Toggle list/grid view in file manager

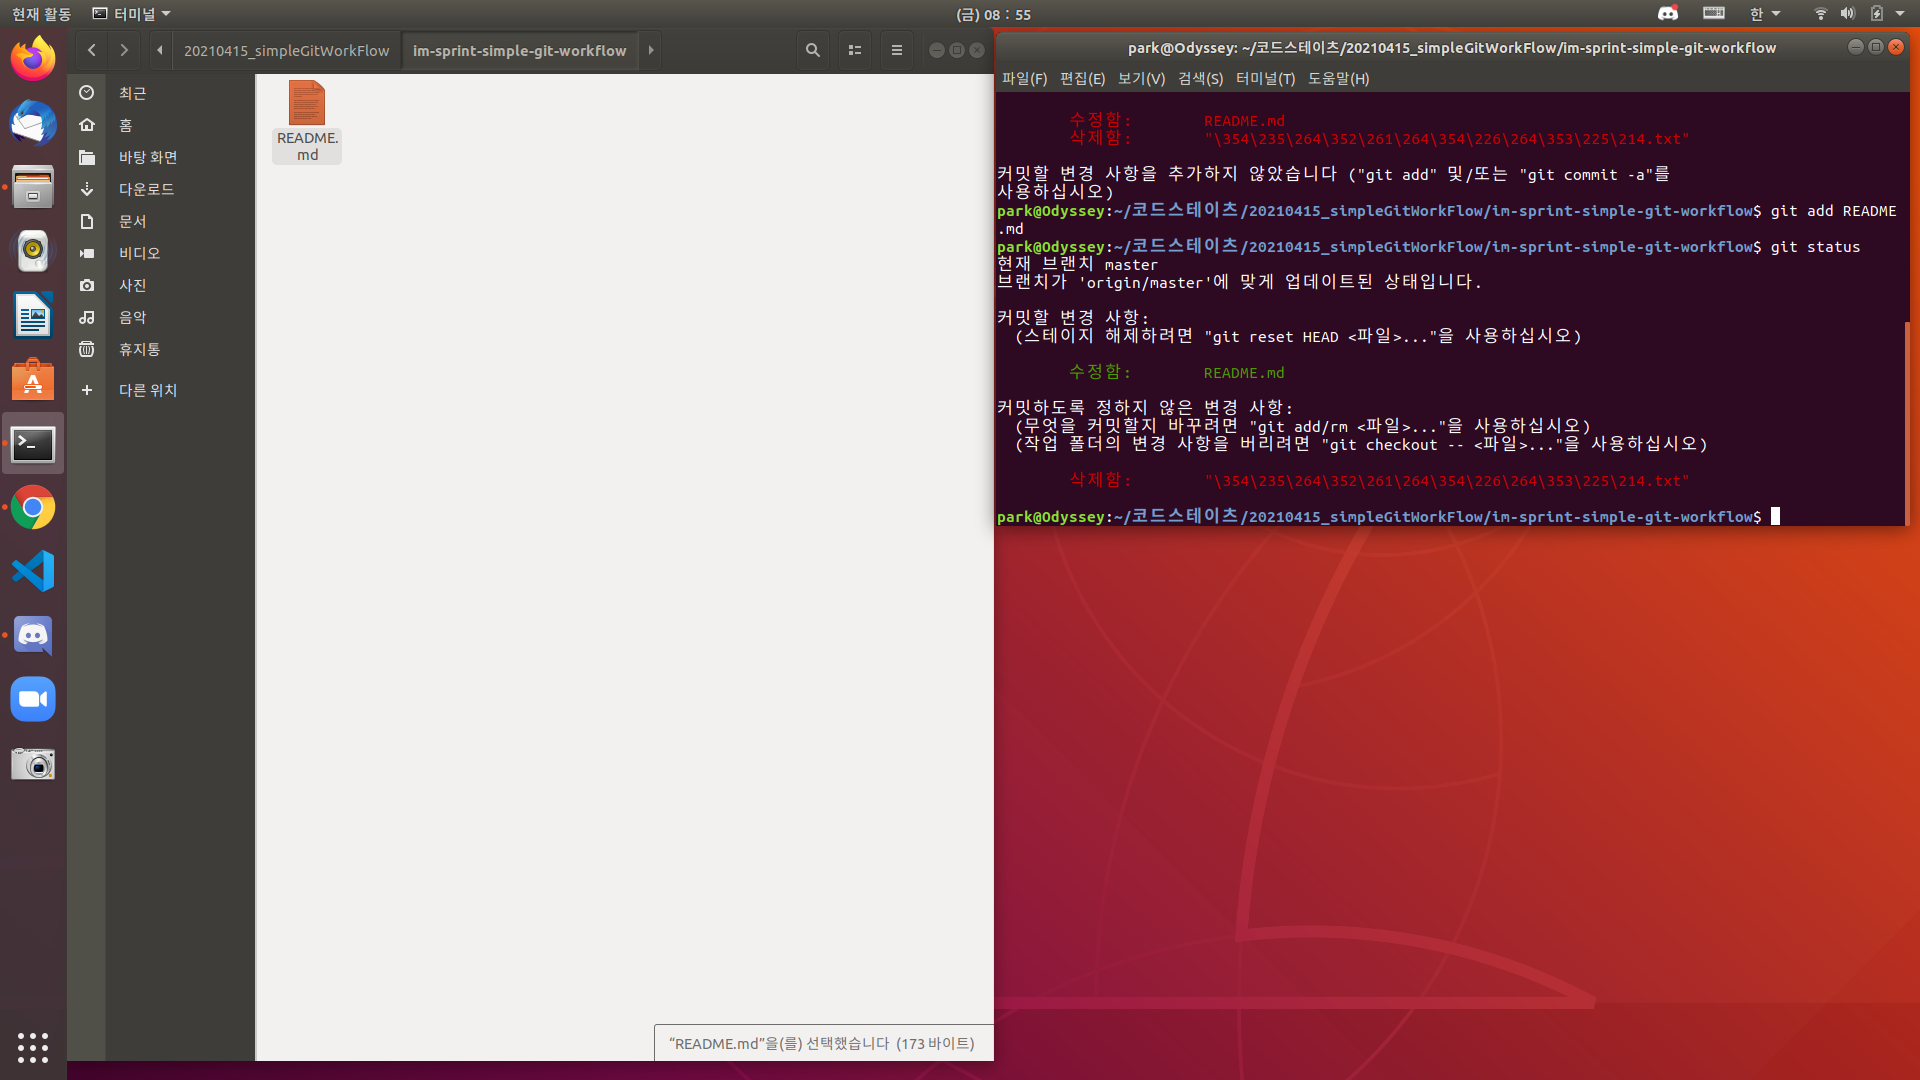[x=854, y=50]
